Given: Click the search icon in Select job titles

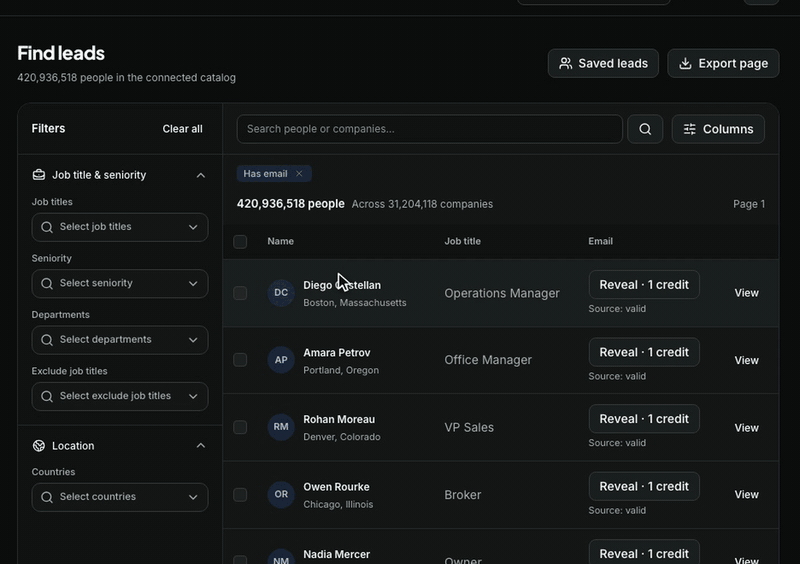Looking at the screenshot, I should coord(47,227).
